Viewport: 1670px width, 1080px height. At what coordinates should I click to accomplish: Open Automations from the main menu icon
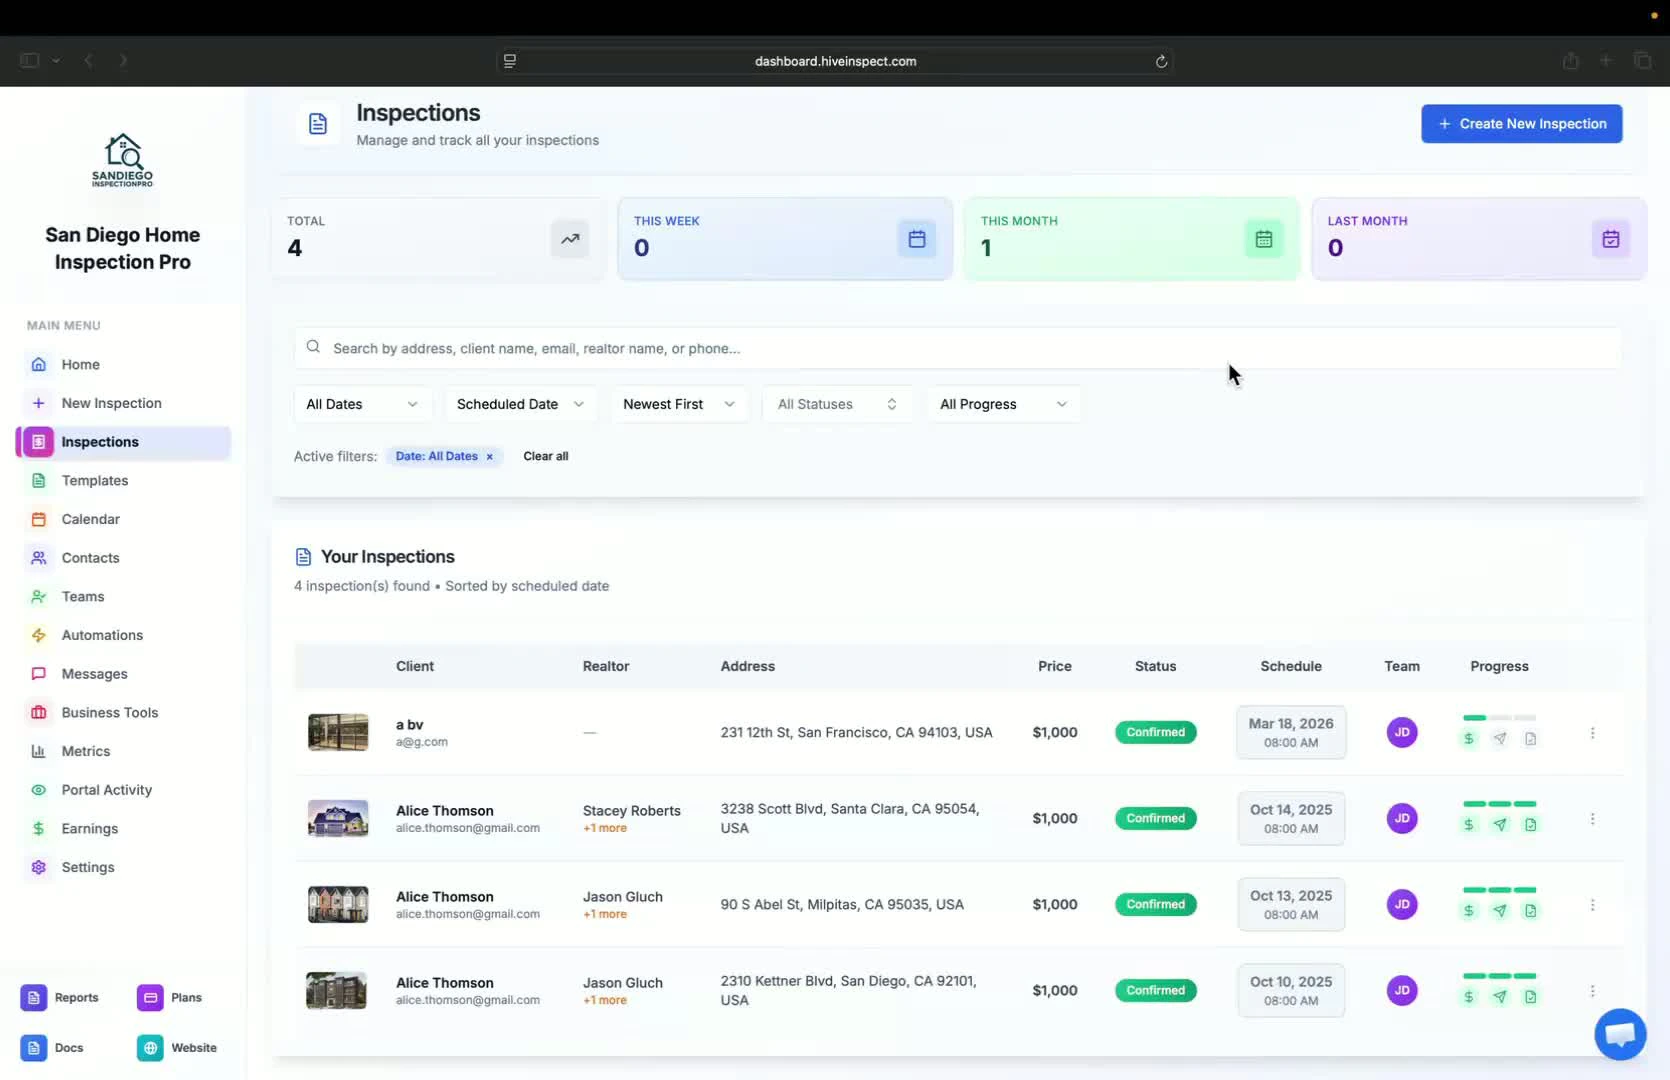pos(38,635)
